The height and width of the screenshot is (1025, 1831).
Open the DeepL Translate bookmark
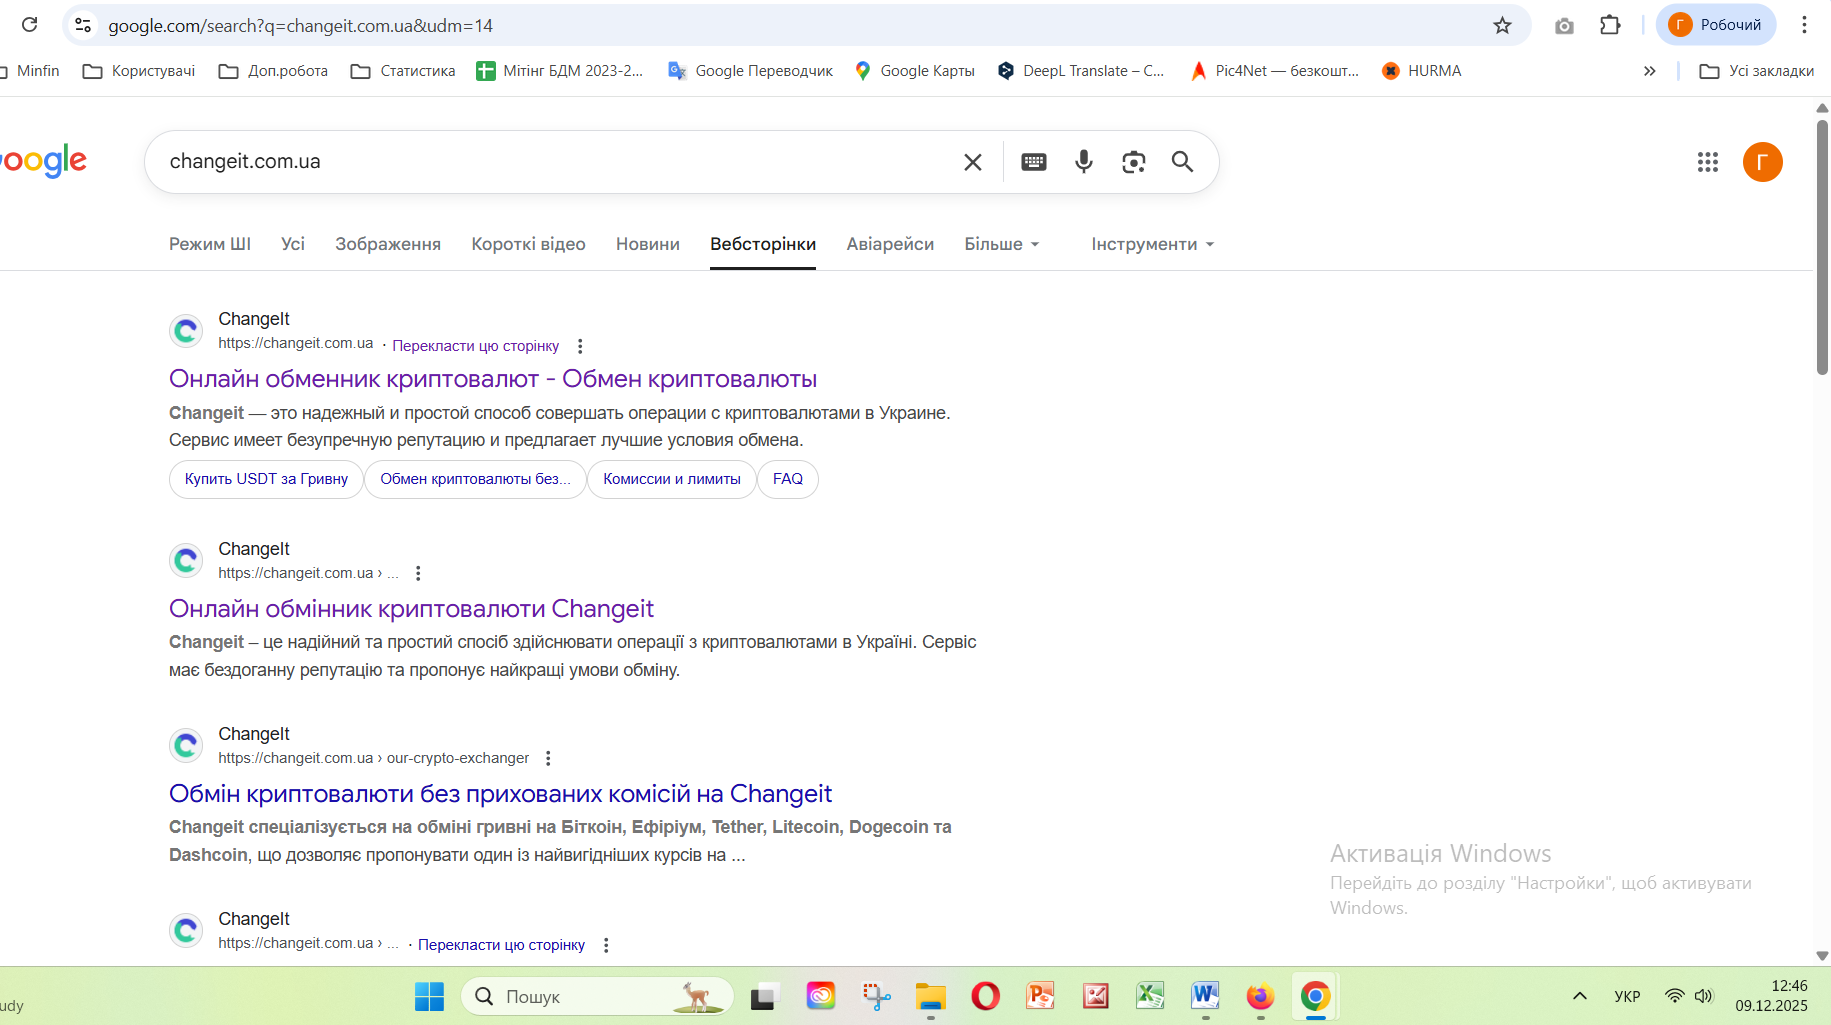pyautogui.click(x=1081, y=71)
